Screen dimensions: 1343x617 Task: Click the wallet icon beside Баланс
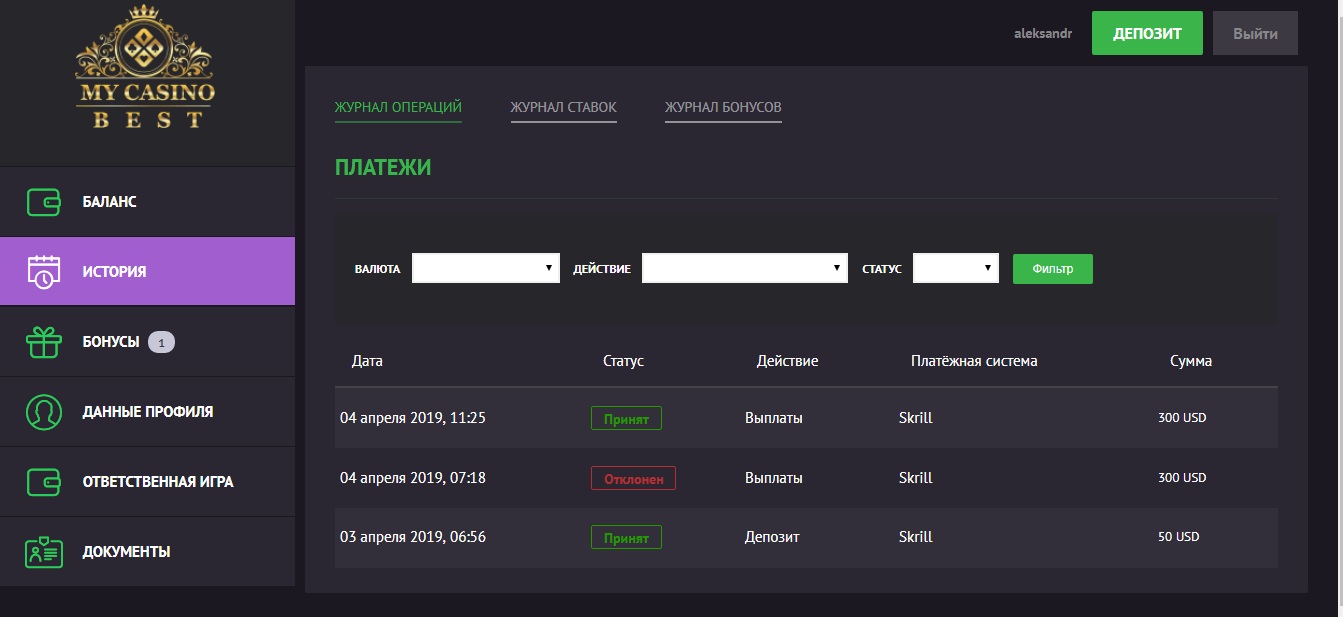44,201
